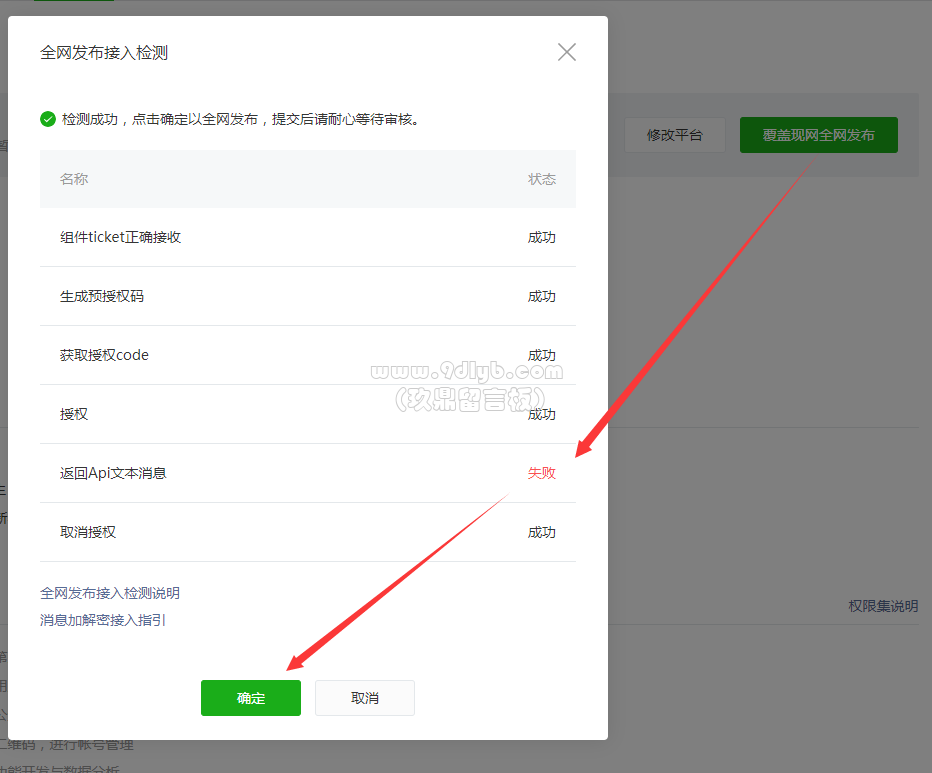Open the 消息加解密接入指引 link
The width and height of the screenshot is (932, 773).
click(103, 620)
